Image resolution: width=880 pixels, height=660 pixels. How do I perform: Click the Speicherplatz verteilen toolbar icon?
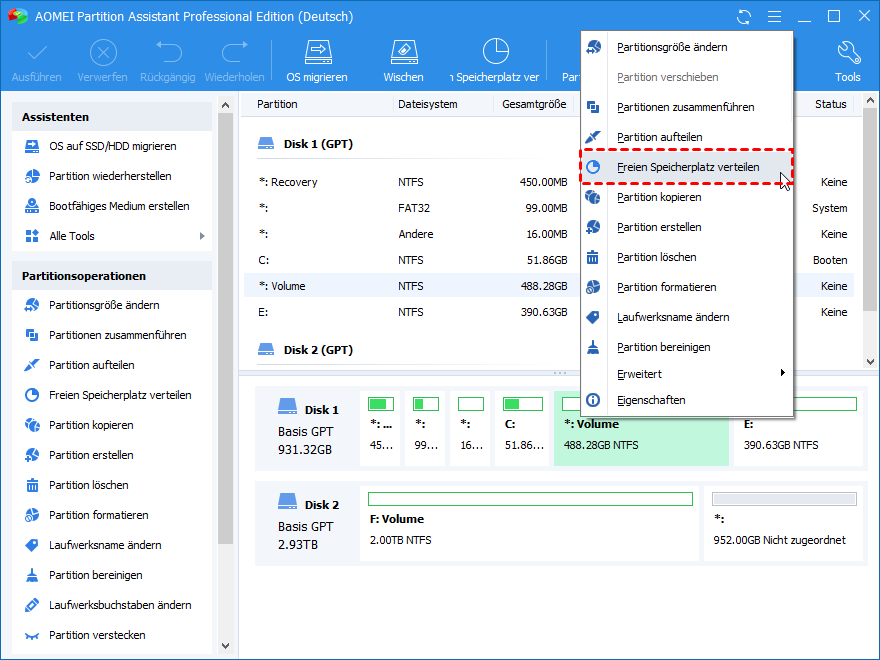495,52
